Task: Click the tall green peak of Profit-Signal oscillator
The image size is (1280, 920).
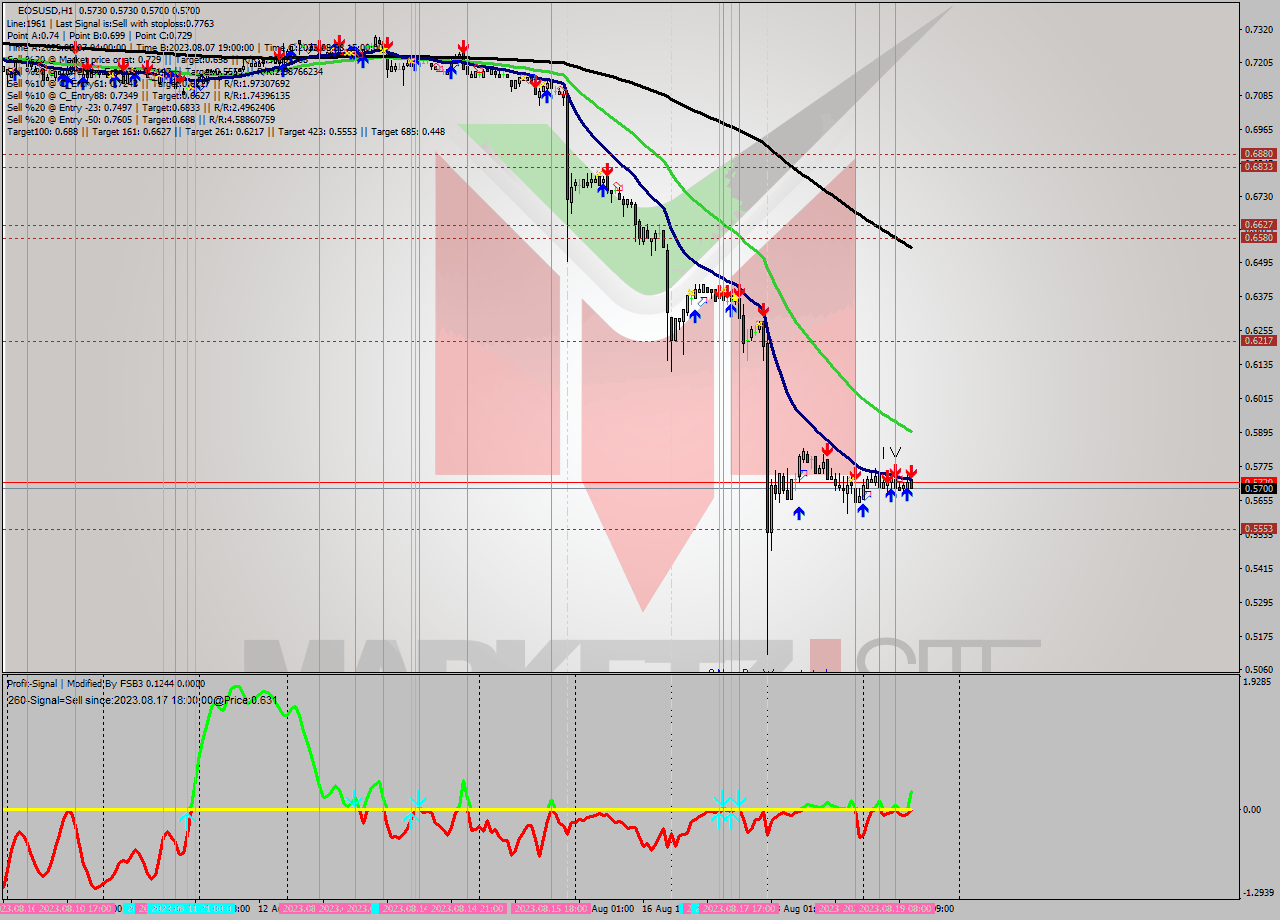Action: 237,689
